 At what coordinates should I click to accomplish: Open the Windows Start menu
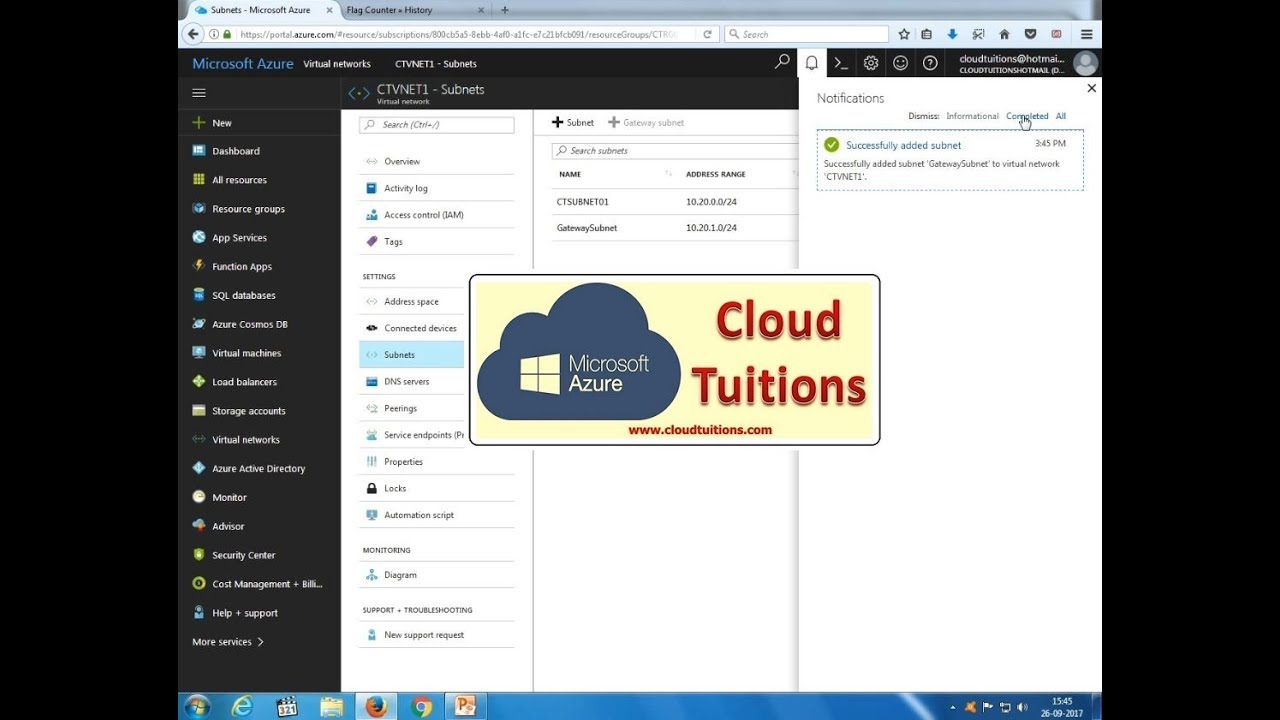click(x=197, y=706)
